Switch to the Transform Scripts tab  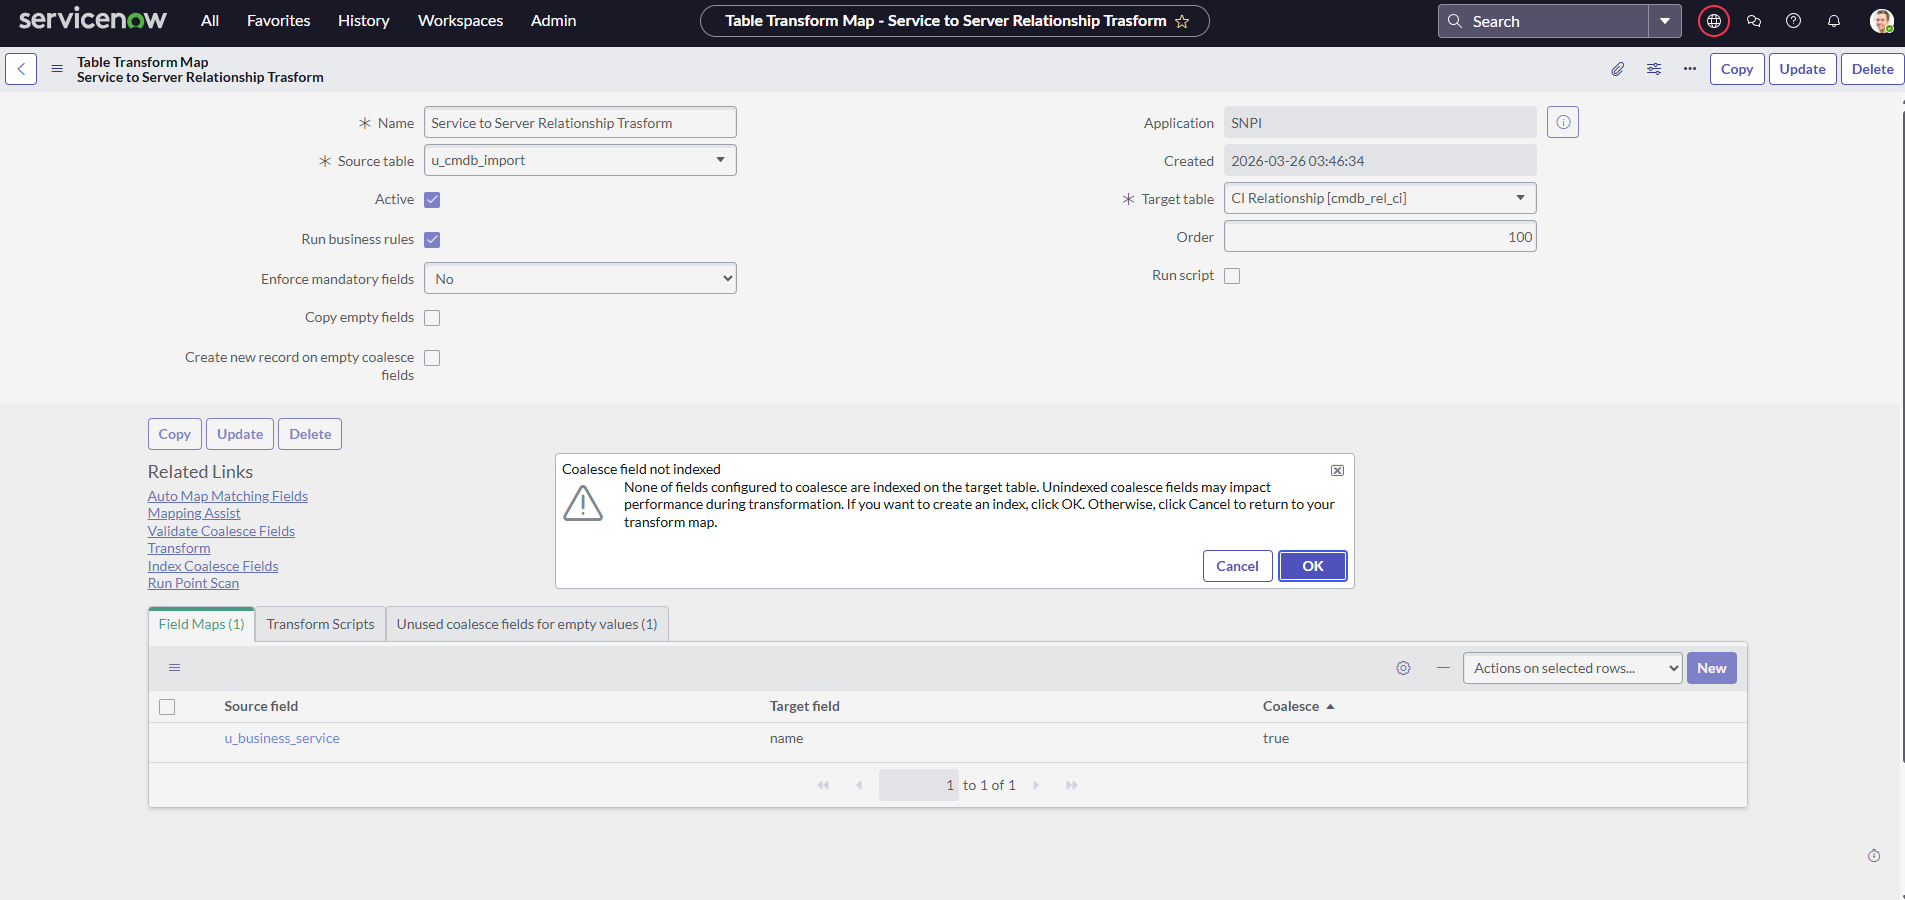coord(320,624)
